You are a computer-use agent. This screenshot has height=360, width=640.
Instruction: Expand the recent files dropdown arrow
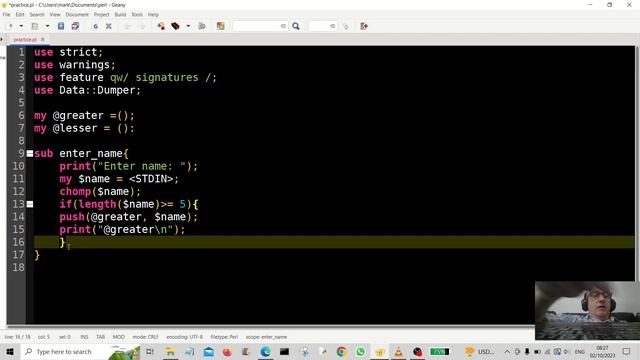(47, 26)
